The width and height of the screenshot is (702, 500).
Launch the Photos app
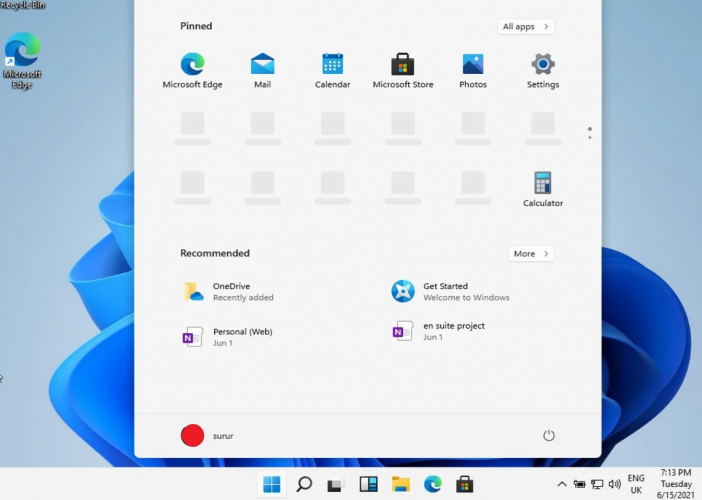point(473,71)
